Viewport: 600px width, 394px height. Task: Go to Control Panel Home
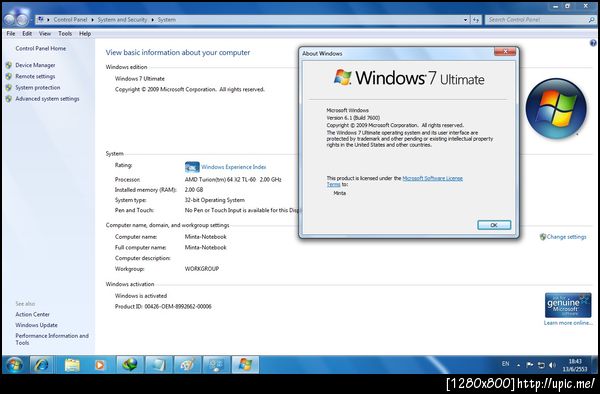[x=41, y=49]
